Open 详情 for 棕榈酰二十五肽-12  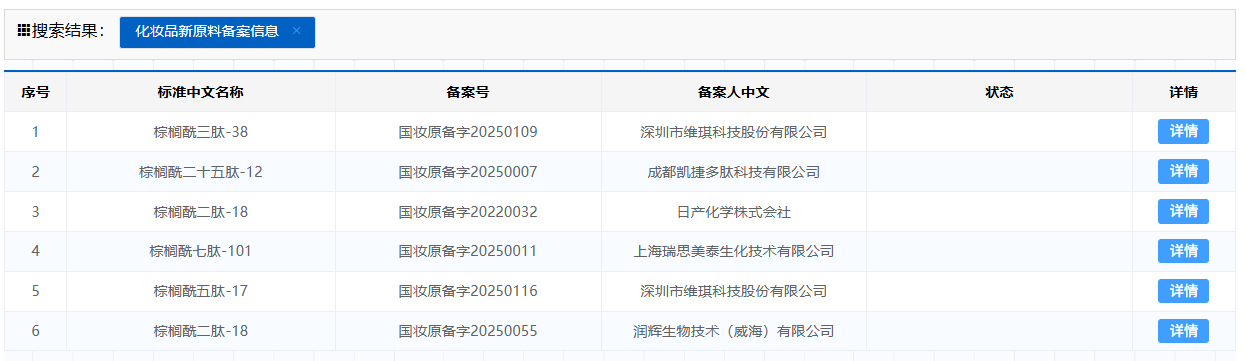click(x=1183, y=172)
